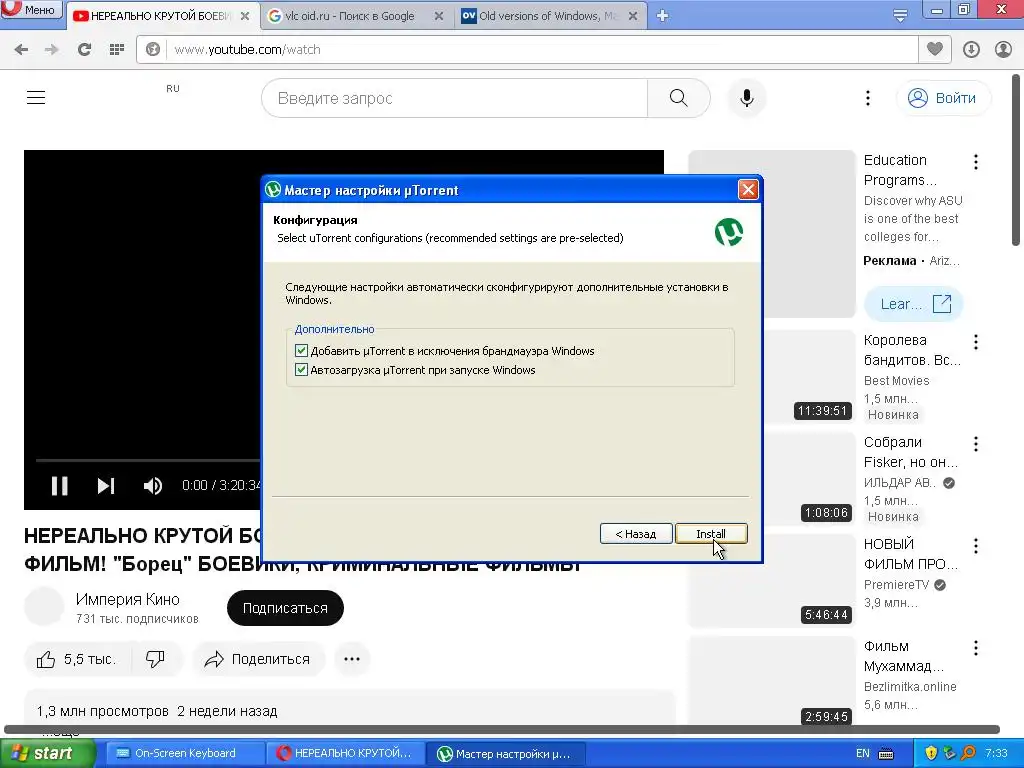Click the magnifier tray icon
This screenshot has width=1024, height=768.
pos(968,753)
